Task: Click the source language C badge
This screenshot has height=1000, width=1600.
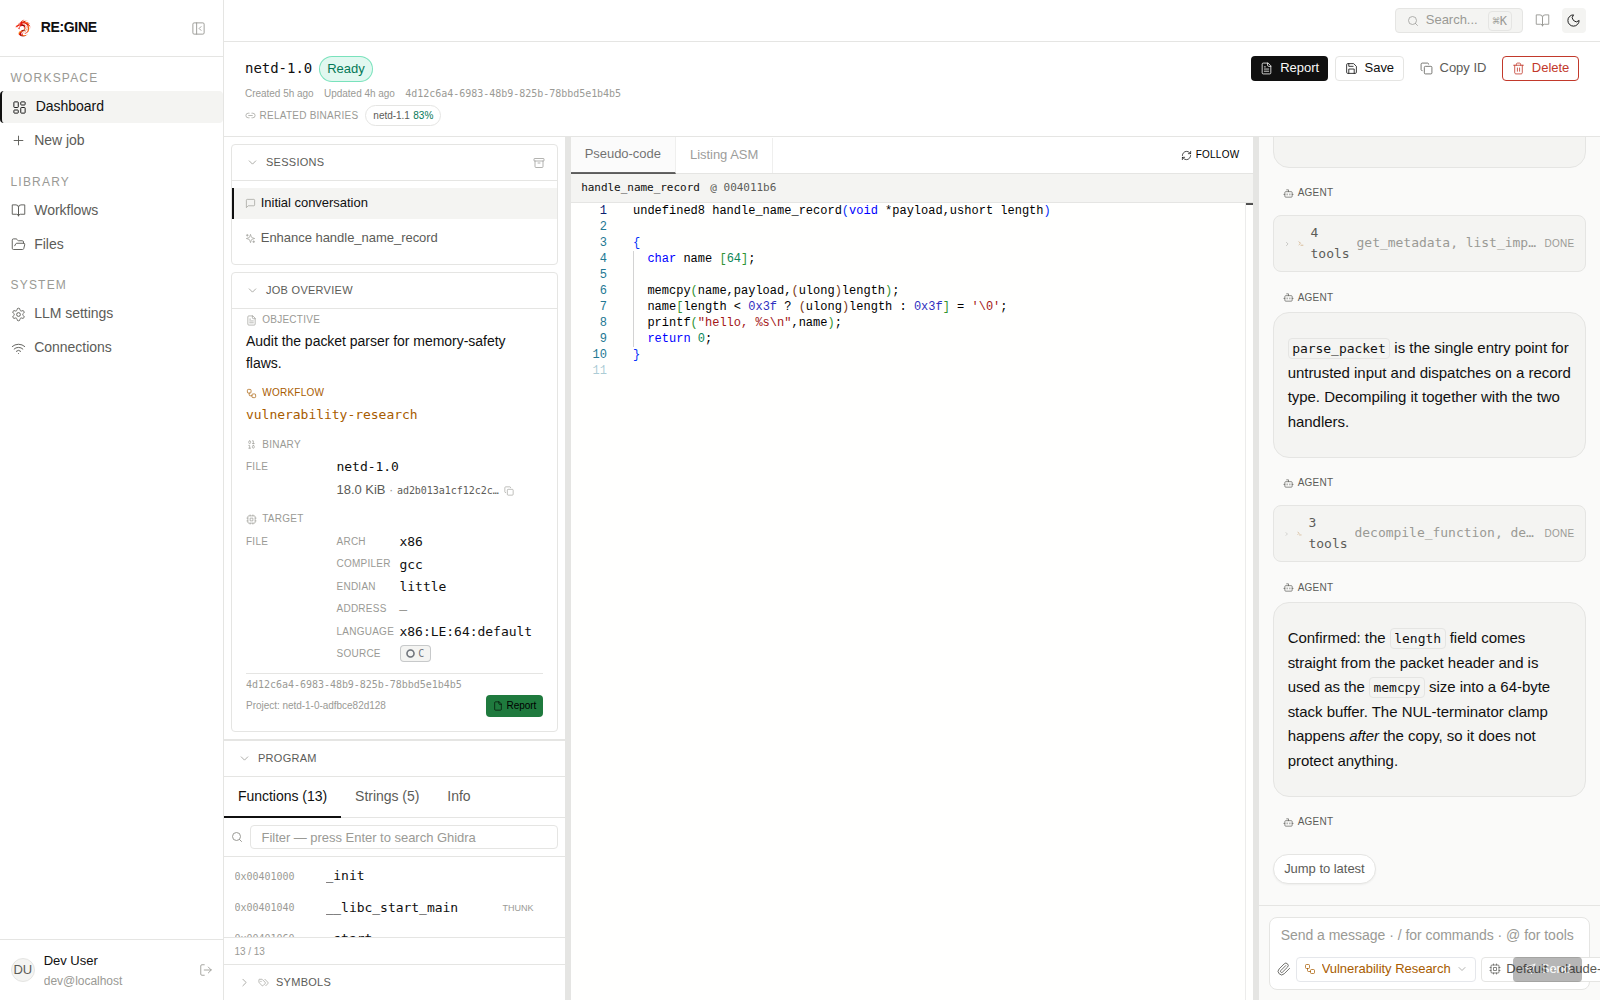Action: click(415, 653)
